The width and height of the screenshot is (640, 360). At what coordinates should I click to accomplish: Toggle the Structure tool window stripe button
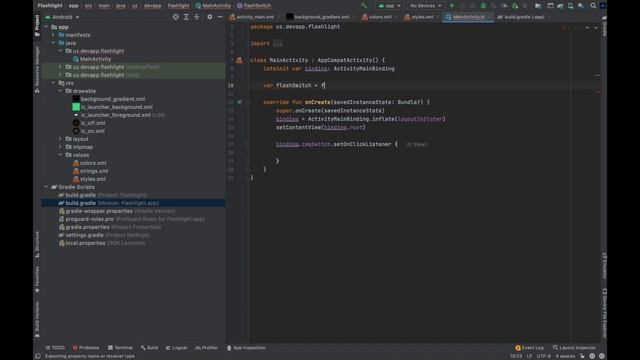coord(37,244)
